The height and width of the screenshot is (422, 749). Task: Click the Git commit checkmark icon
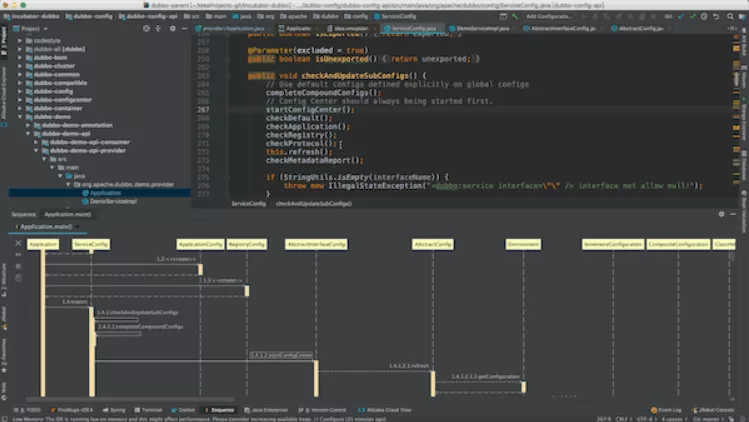pos(692,16)
